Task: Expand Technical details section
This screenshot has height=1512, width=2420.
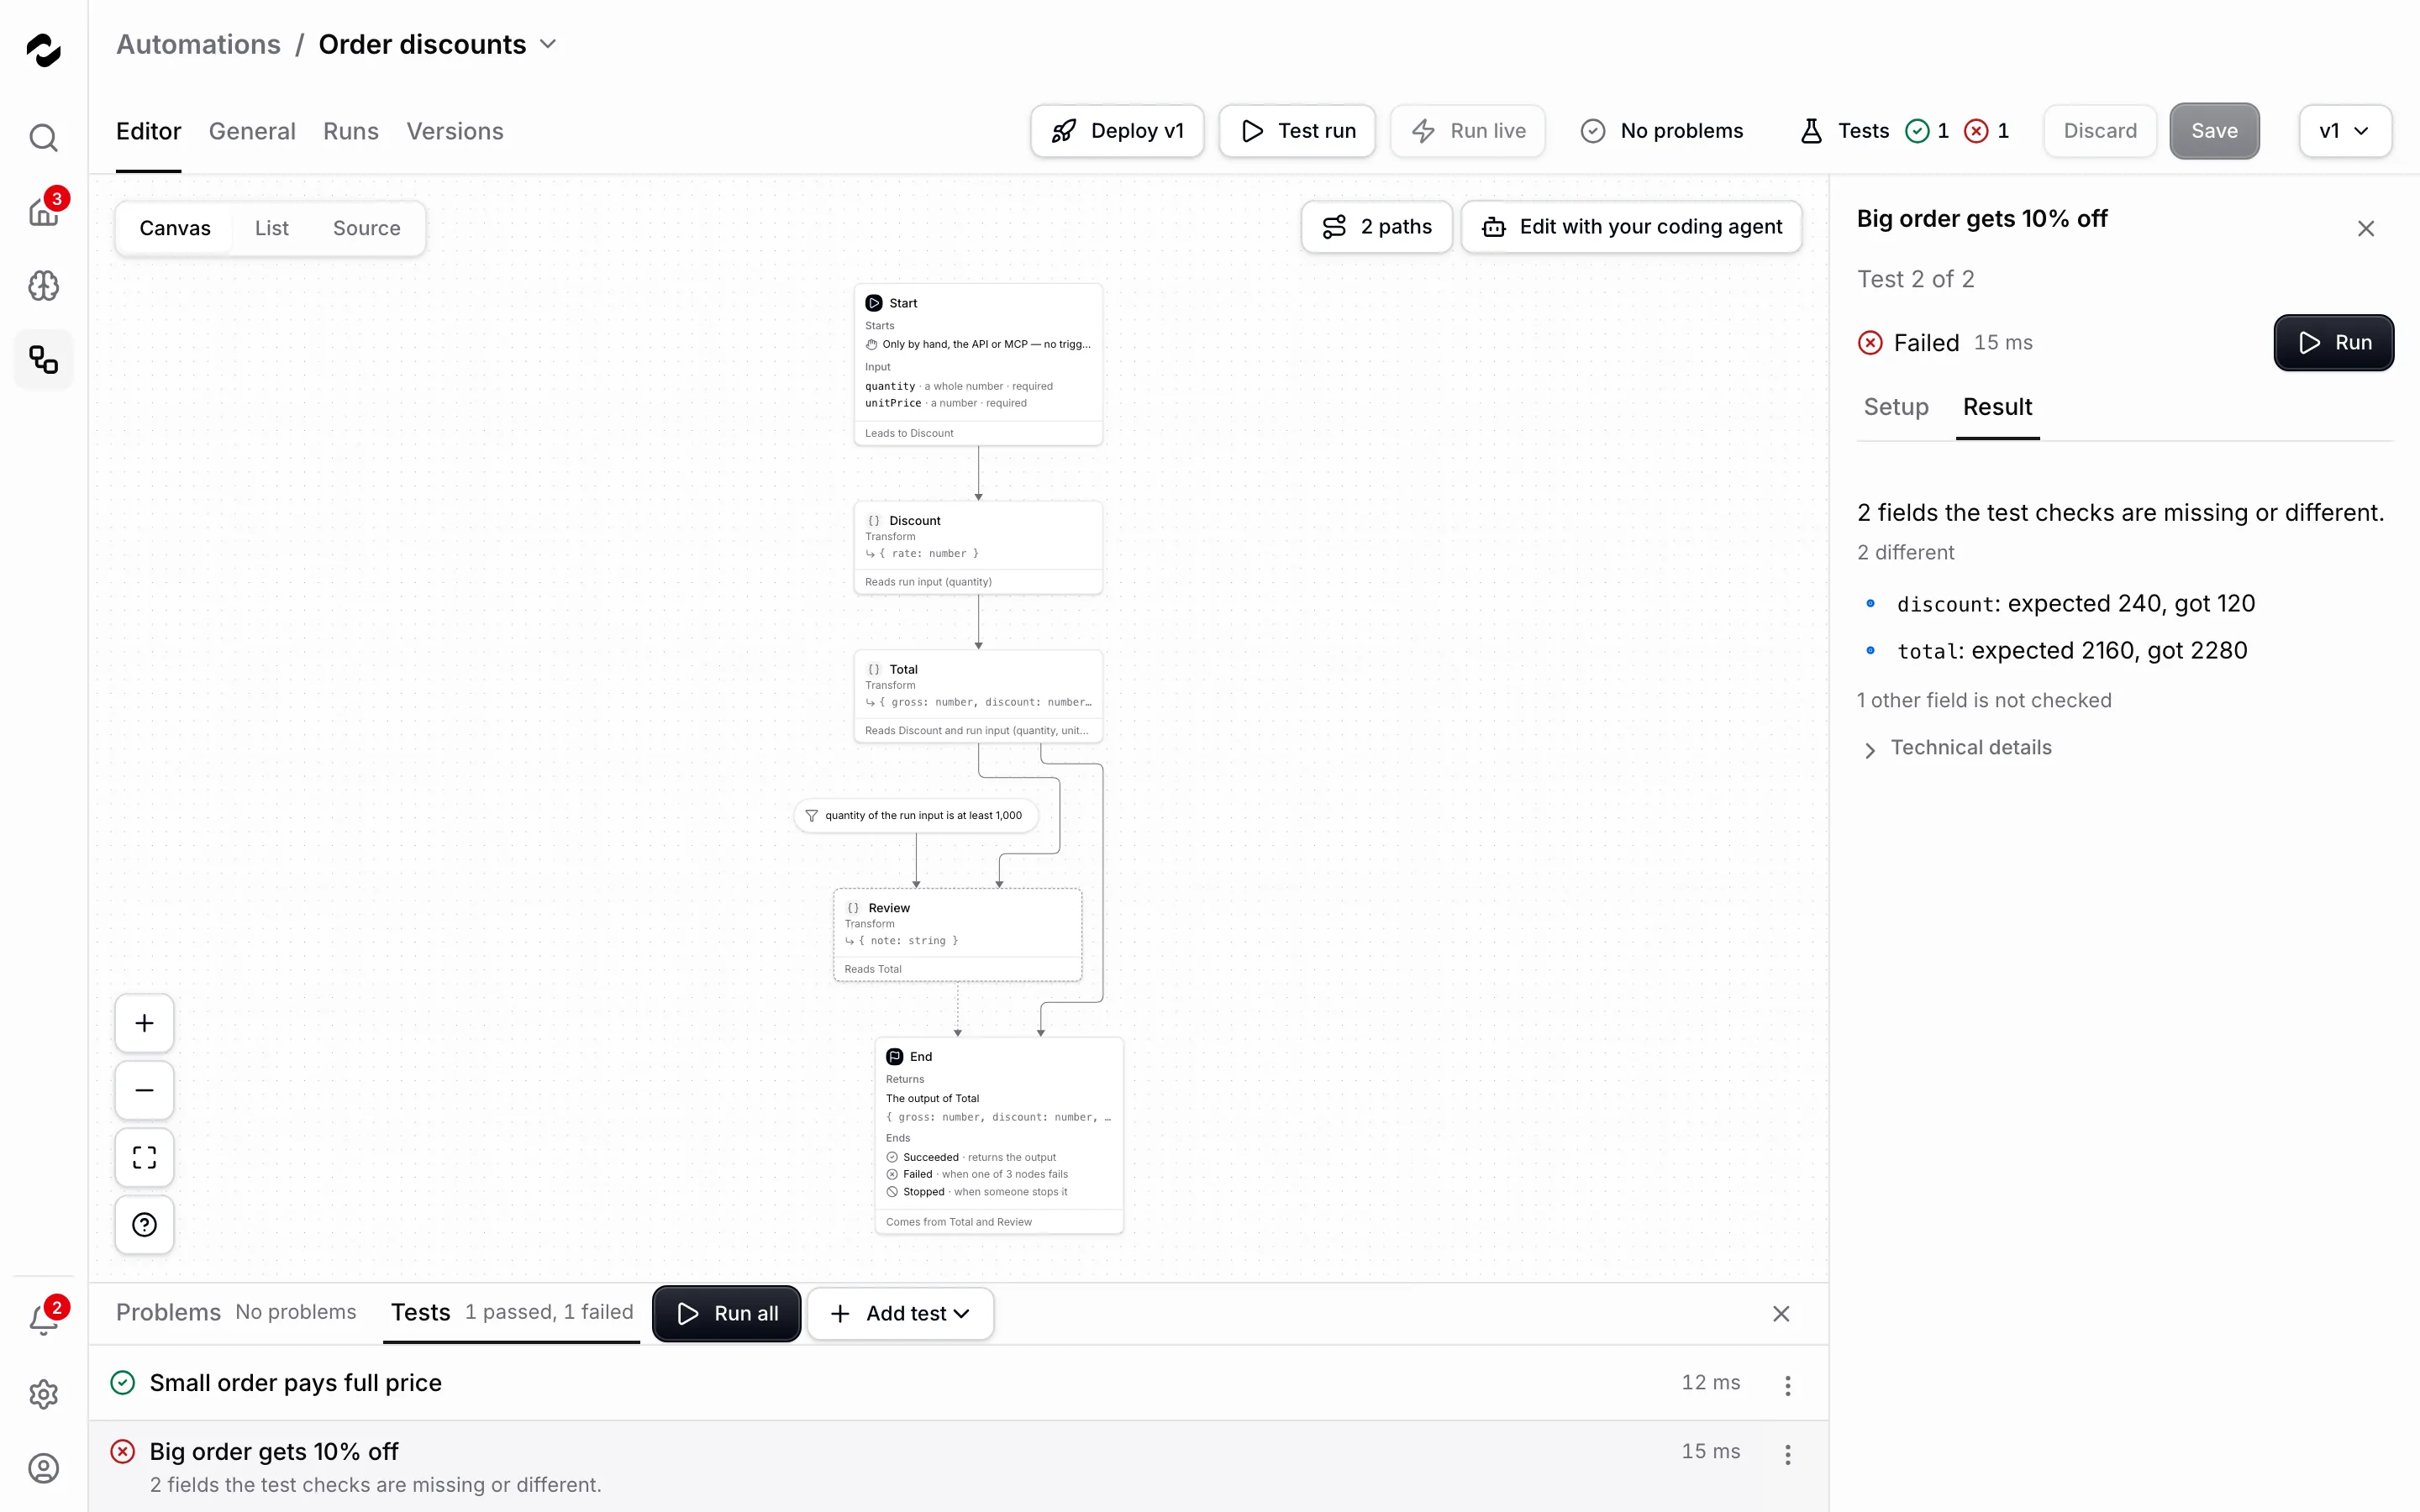Action: pos(1956,748)
